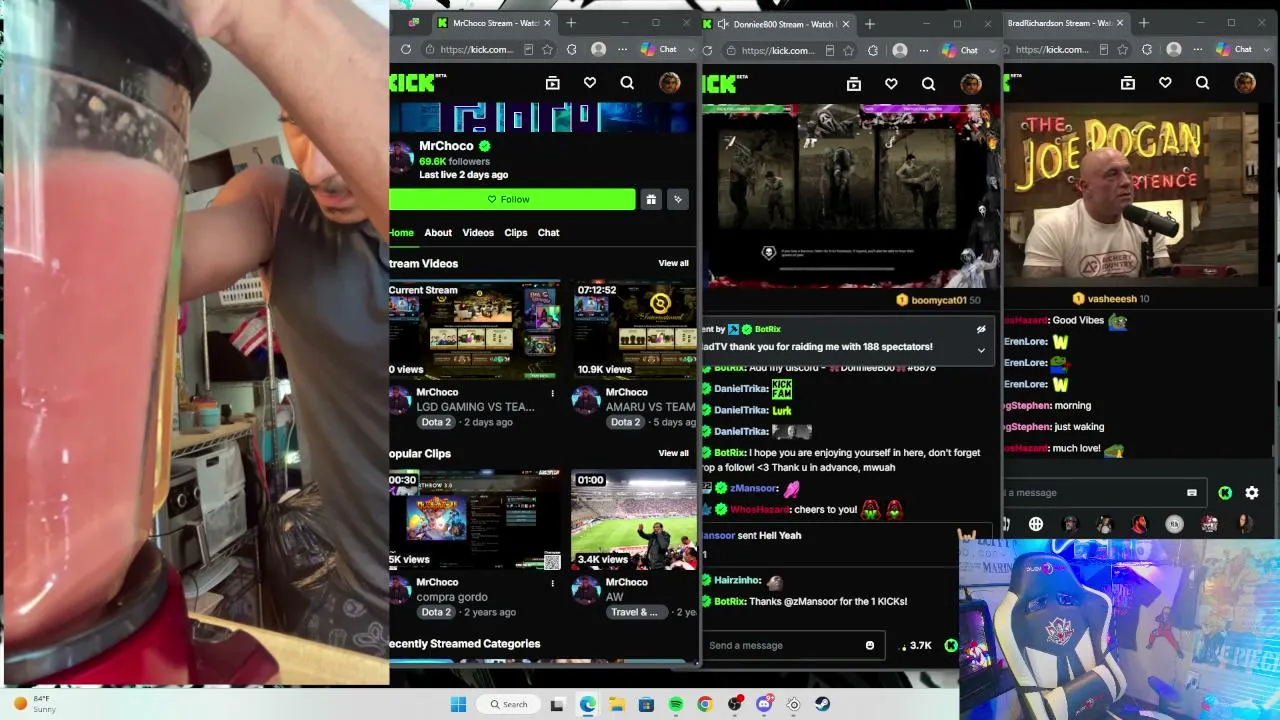Open browser profile in MrChoco window
1280x720 pixels.
point(598,49)
